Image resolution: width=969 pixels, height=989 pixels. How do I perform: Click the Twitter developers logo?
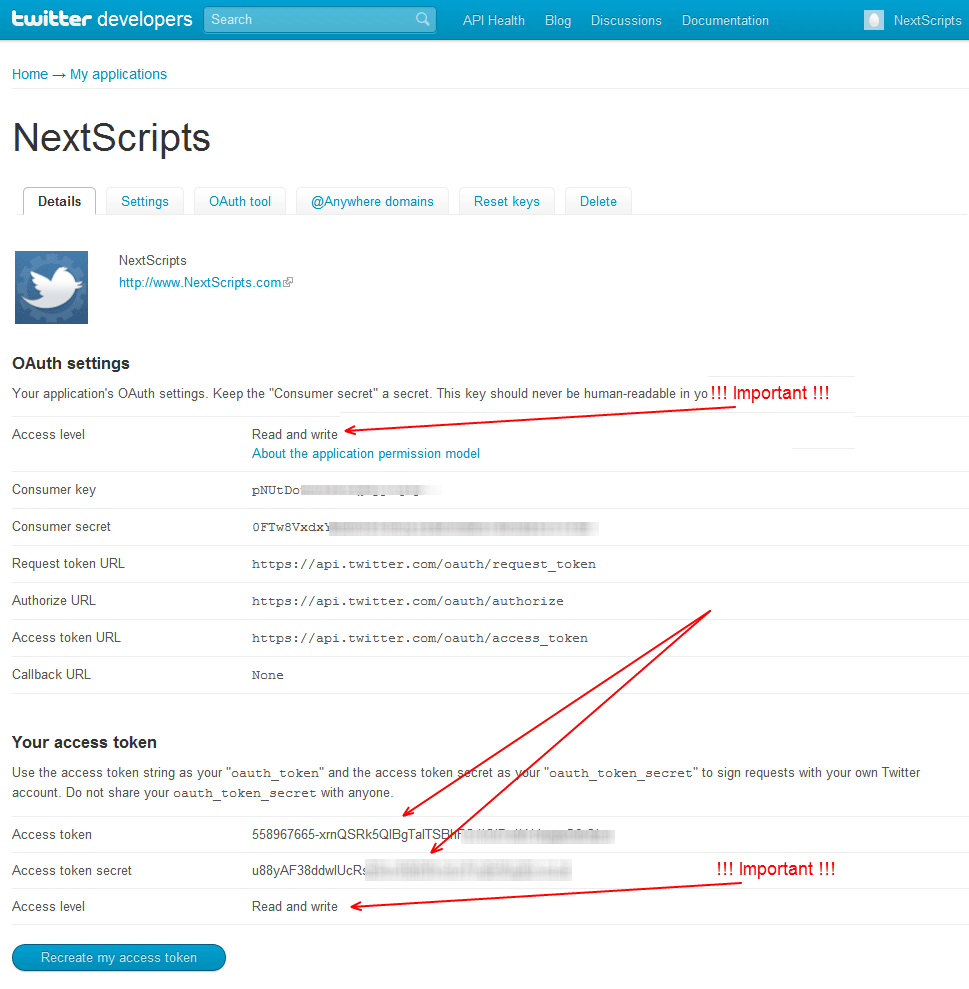tap(102, 19)
